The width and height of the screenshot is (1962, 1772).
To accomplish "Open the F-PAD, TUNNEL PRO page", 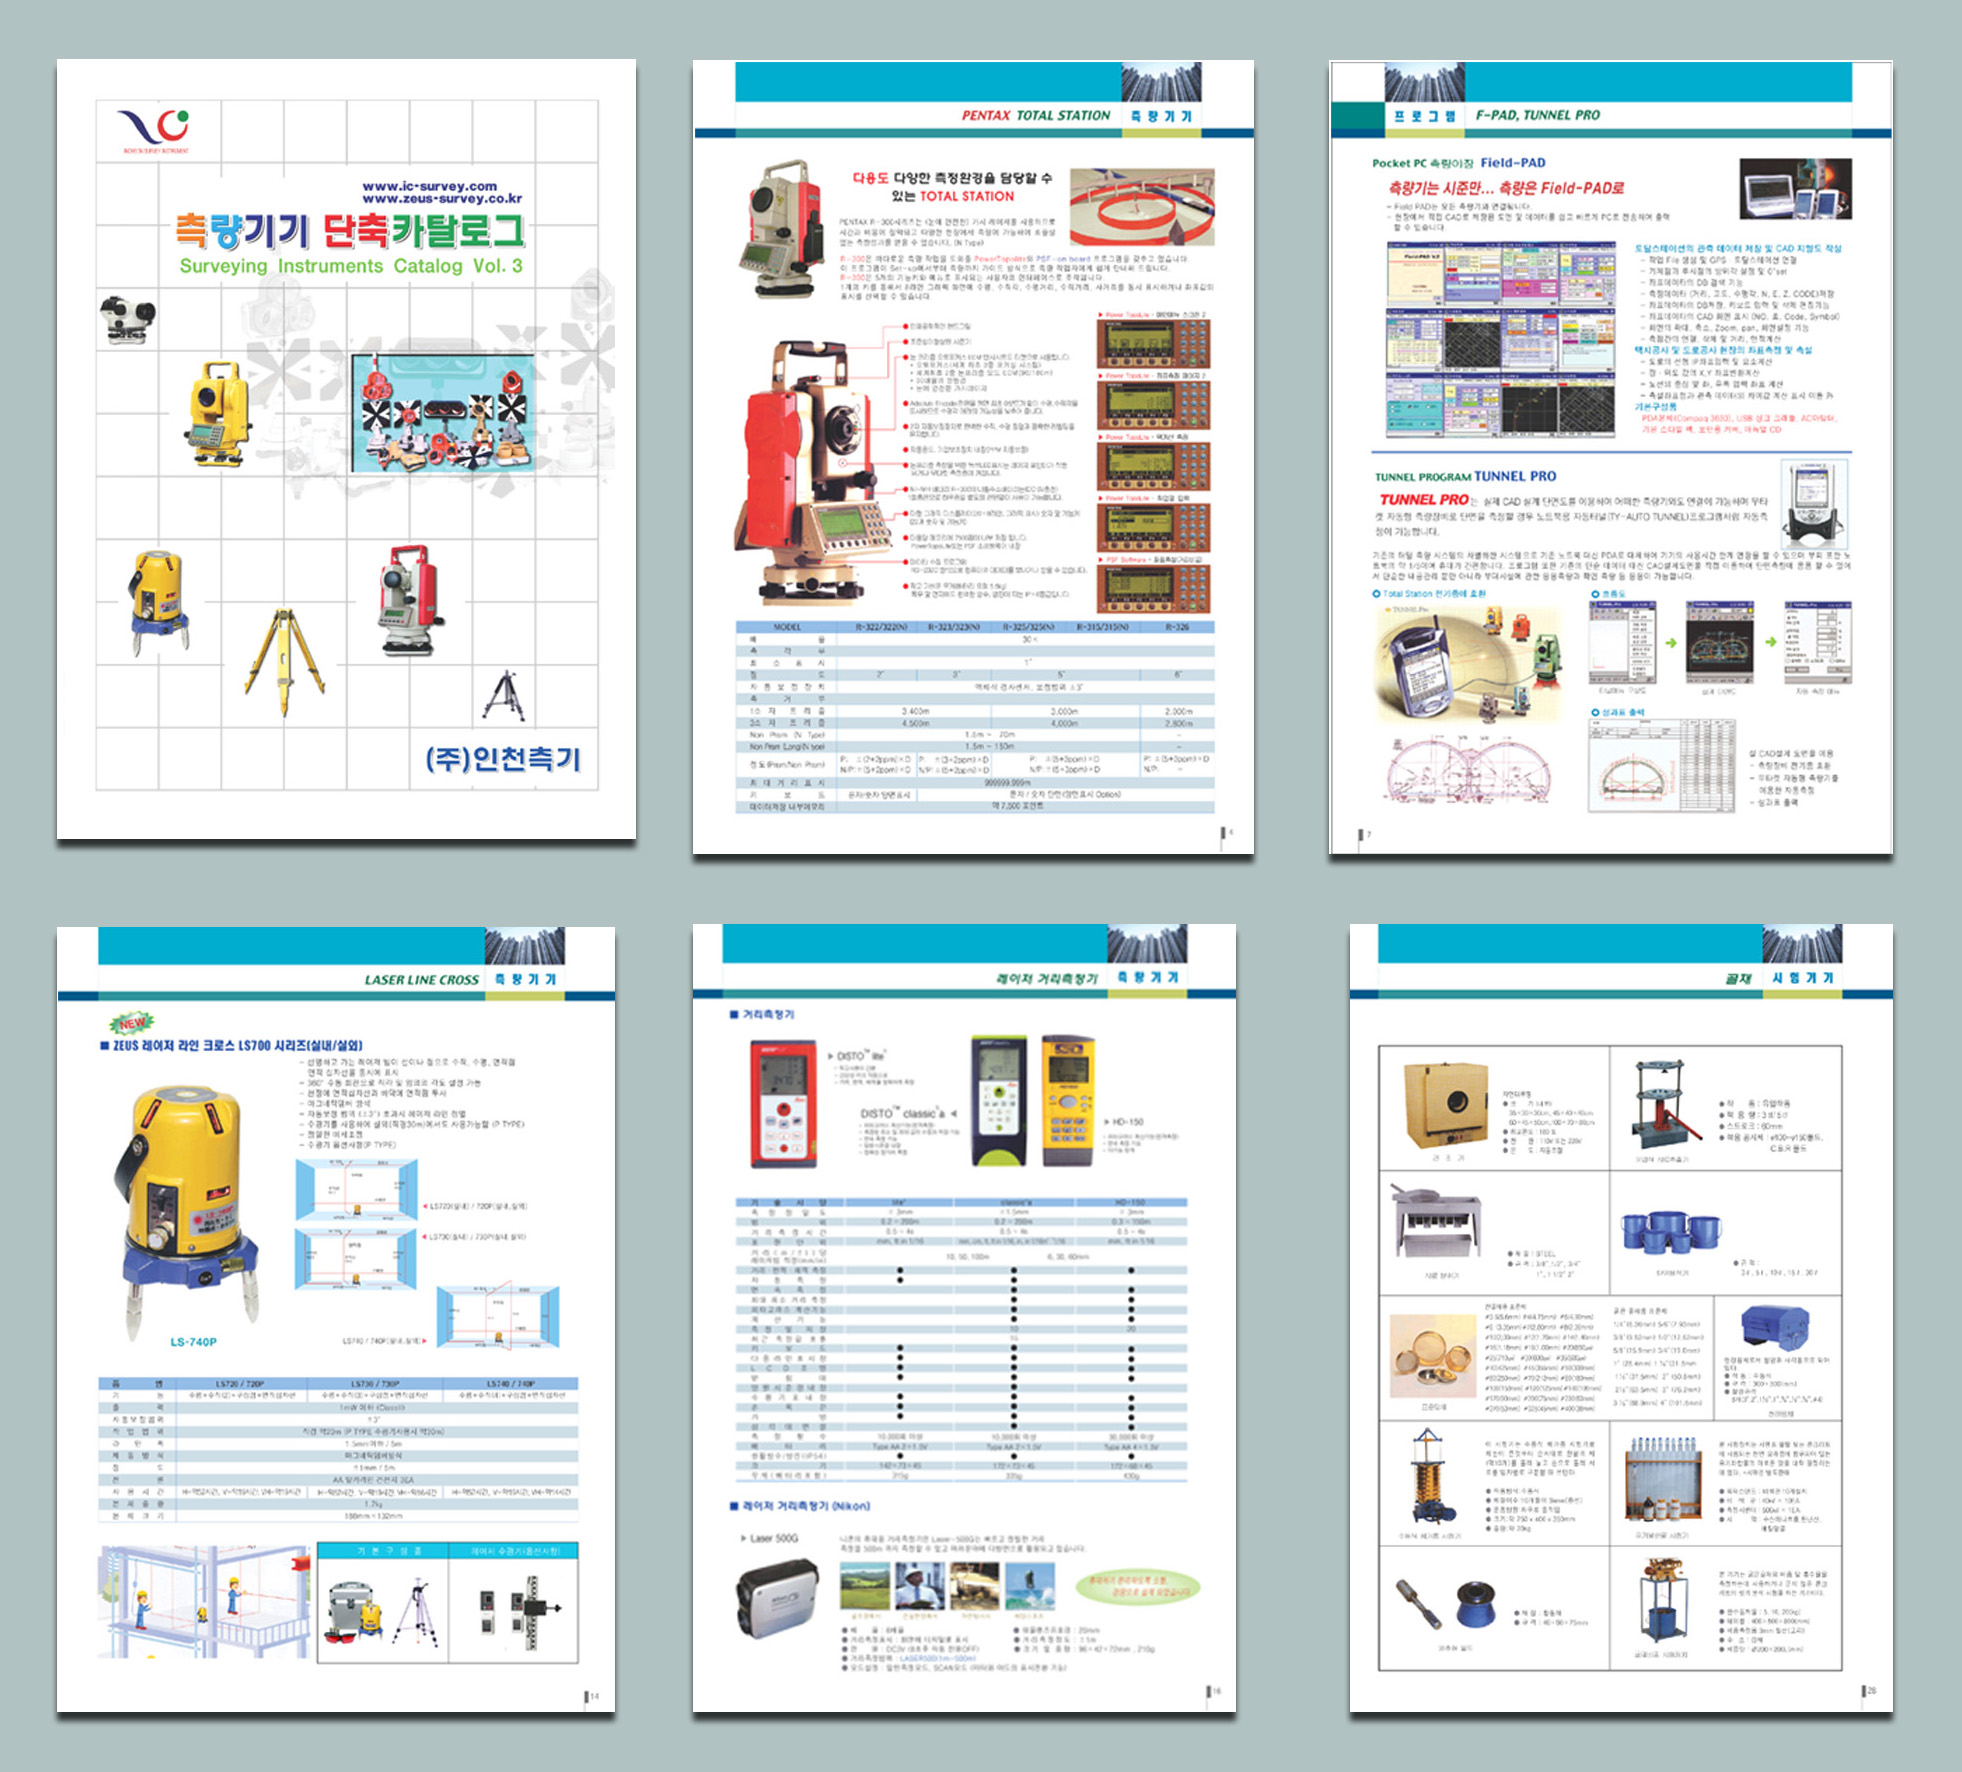I will (x=1610, y=457).
